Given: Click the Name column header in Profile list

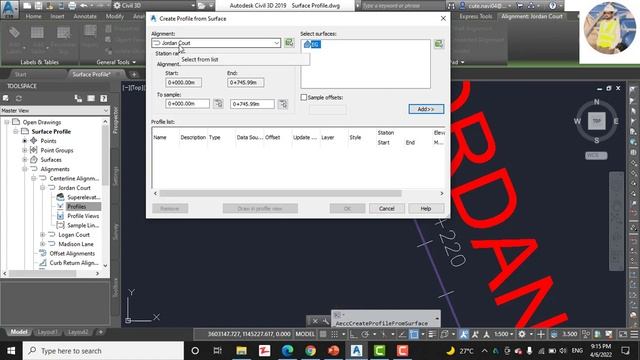Looking at the screenshot, I should [160, 138].
